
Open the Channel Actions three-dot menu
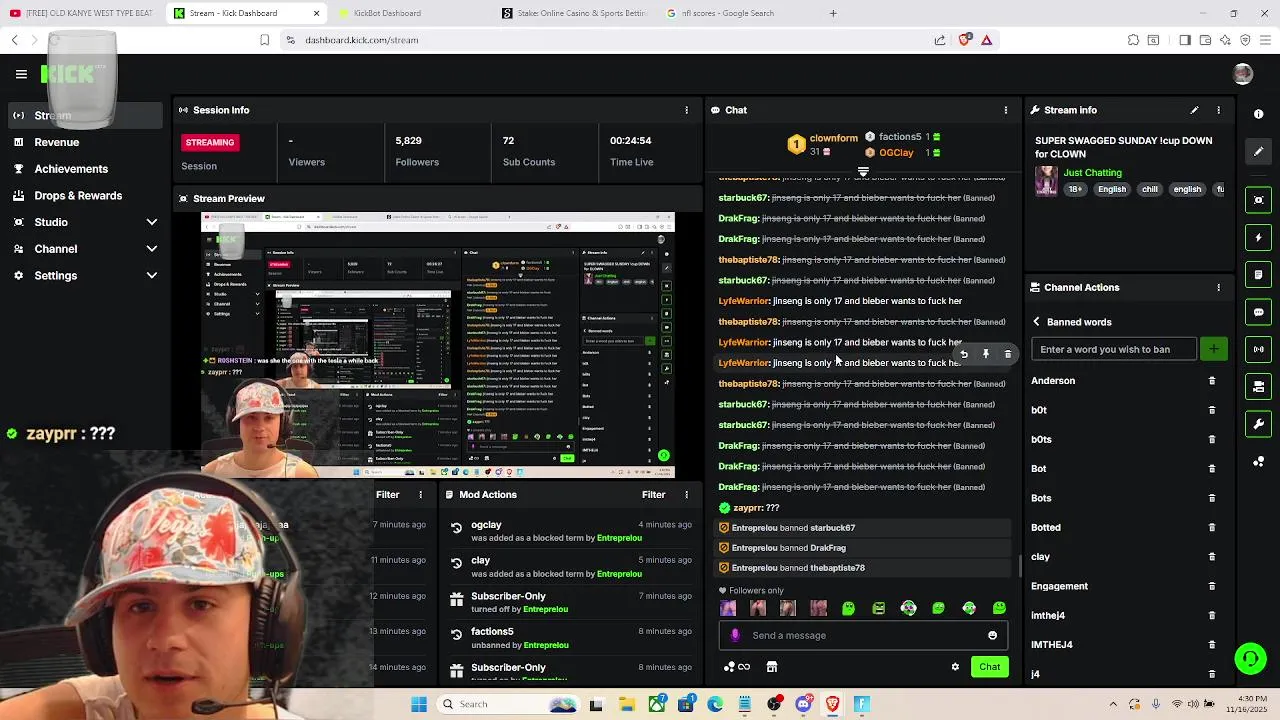[1218, 287]
